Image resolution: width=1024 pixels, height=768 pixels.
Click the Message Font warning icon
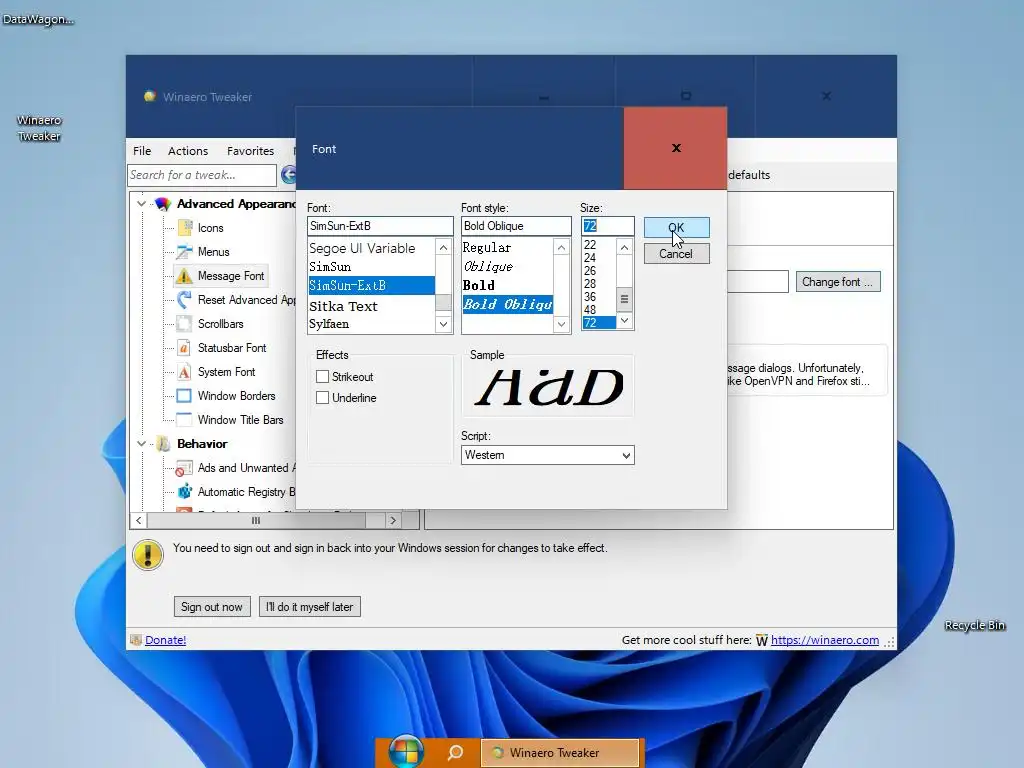185,276
